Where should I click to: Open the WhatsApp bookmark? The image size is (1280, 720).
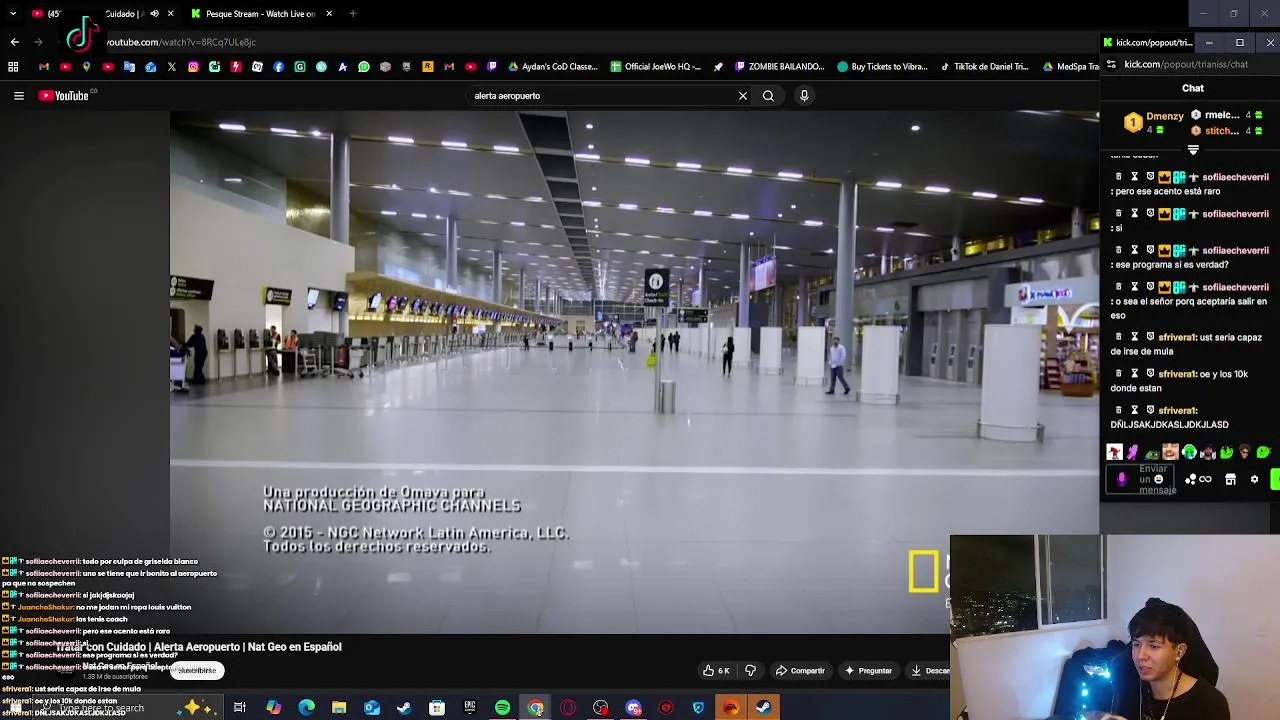pos(364,67)
